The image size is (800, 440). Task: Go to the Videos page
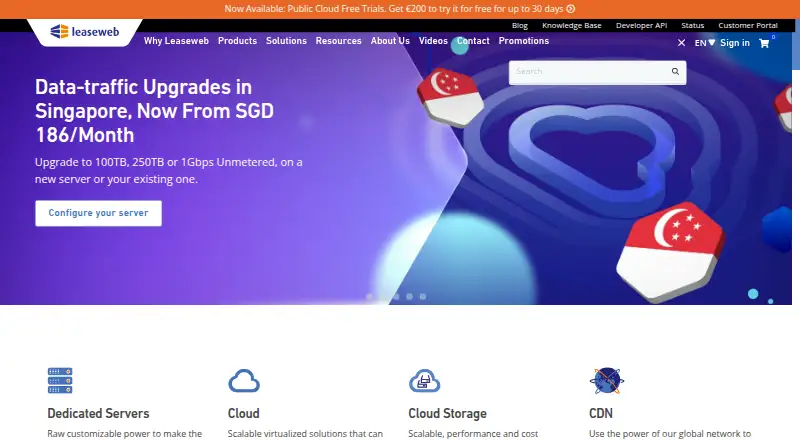coord(433,41)
